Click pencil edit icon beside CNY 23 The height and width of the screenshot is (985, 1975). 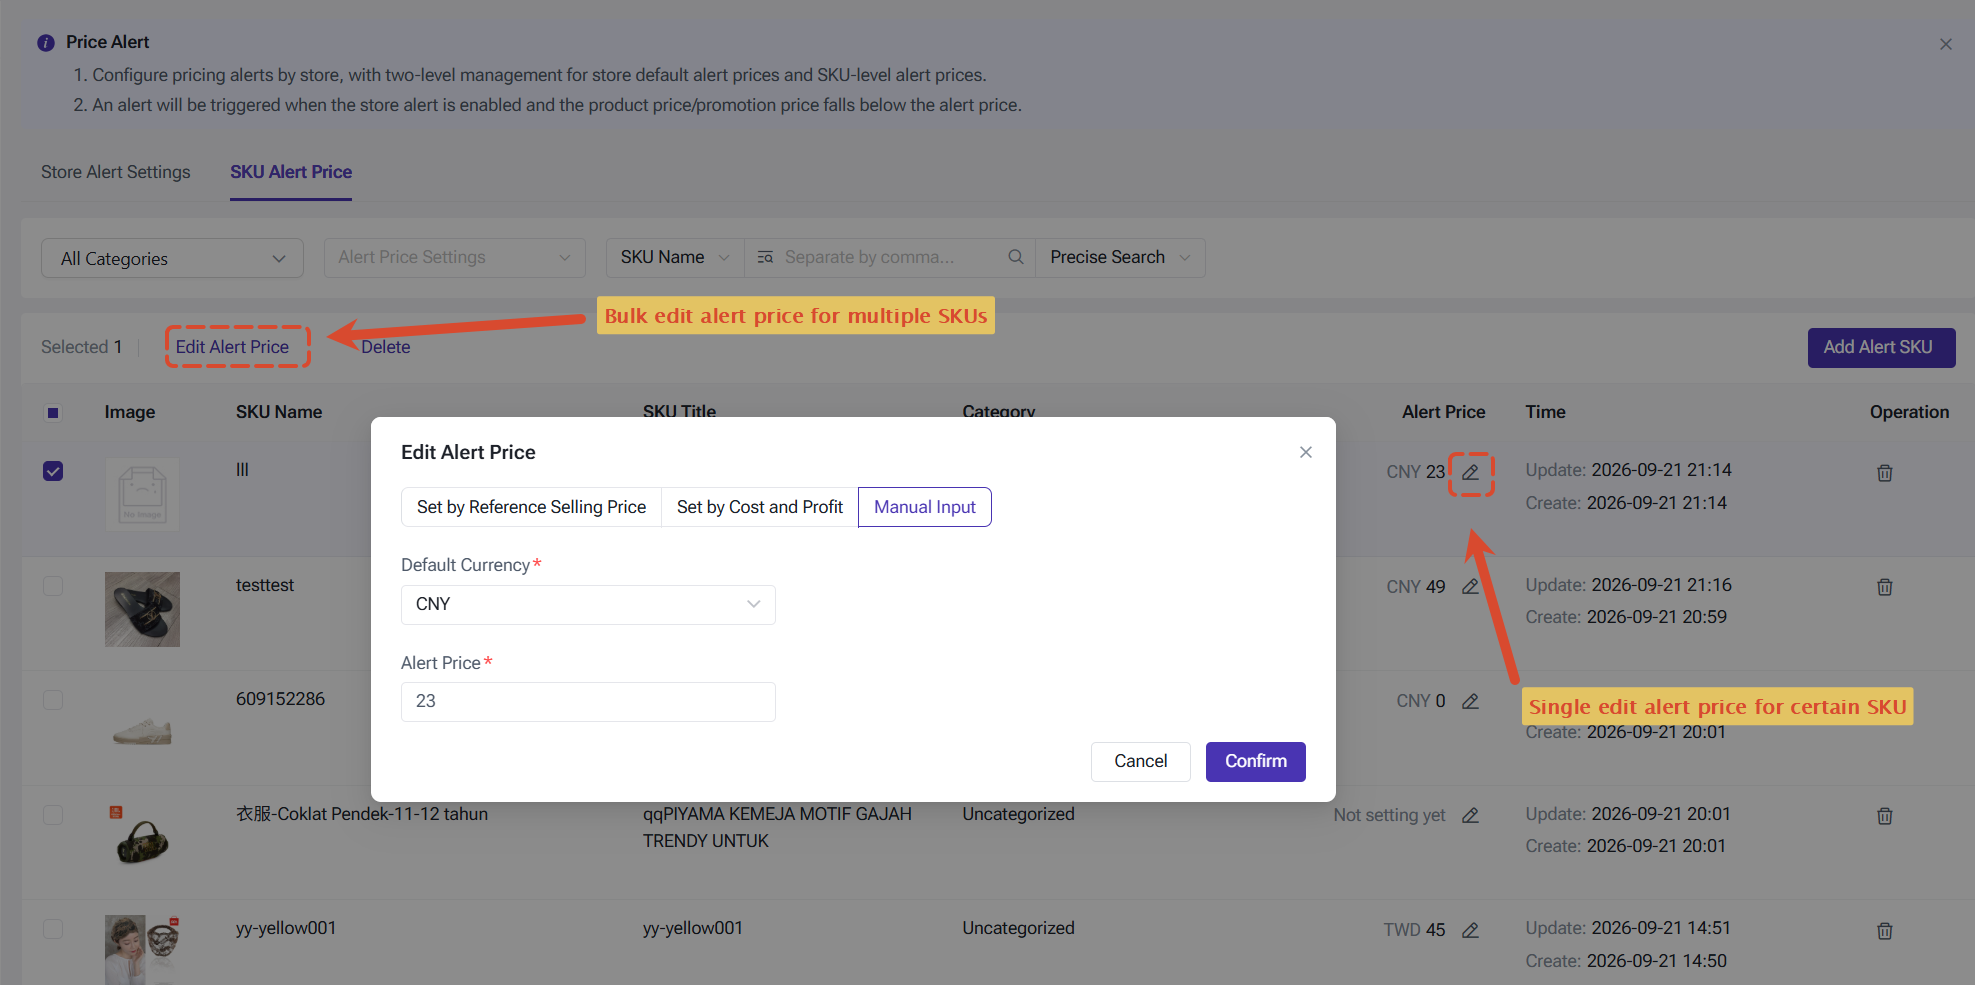[x=1470, y=472]
